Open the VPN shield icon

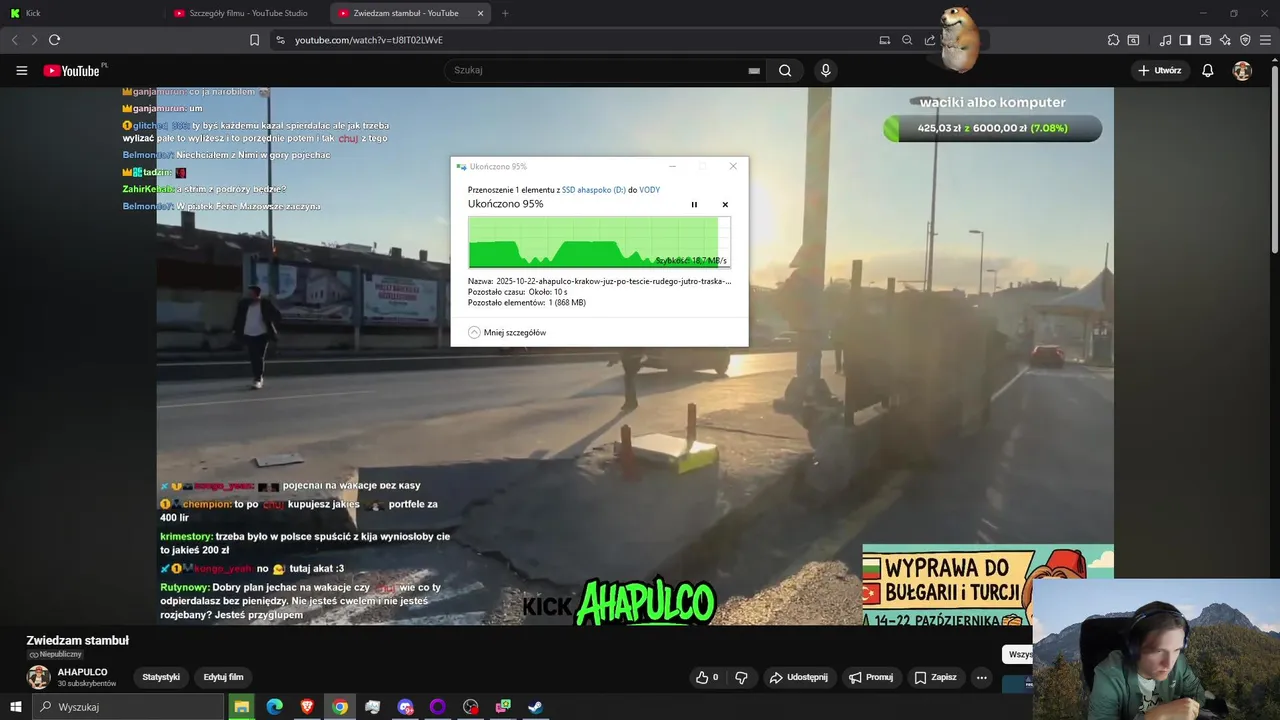[x=1245, y=40]
